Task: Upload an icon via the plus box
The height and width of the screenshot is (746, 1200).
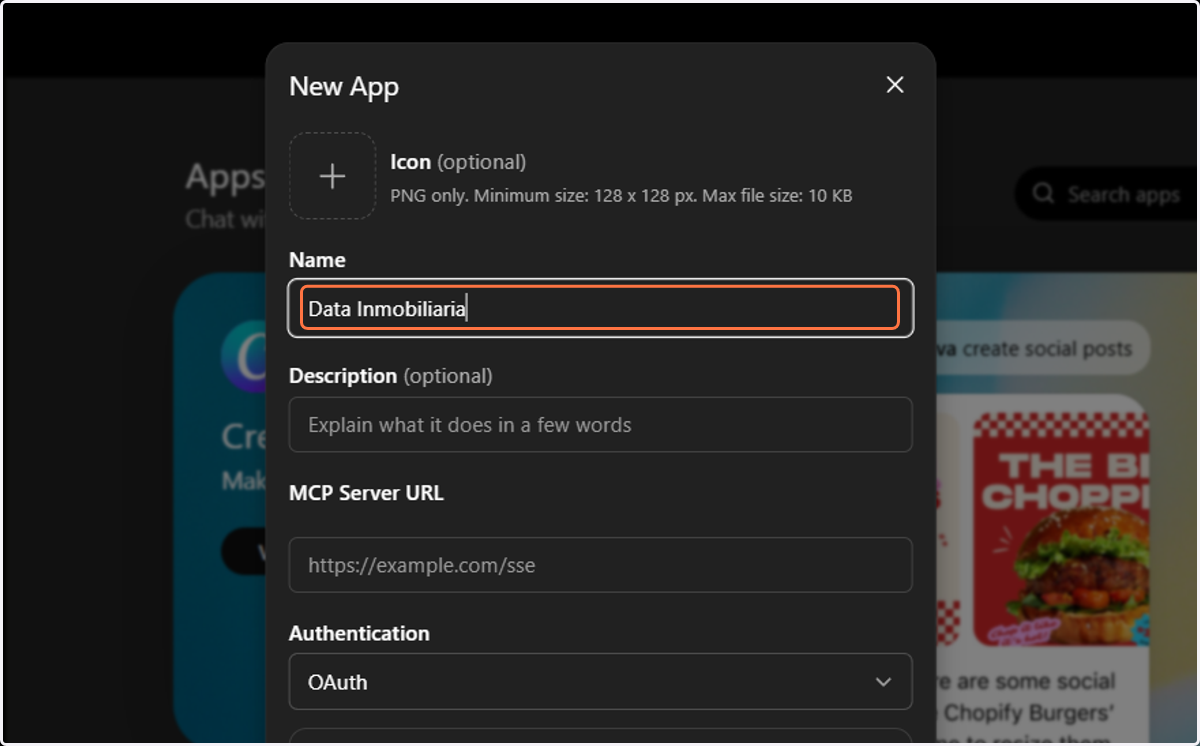Action: (332, 176)
